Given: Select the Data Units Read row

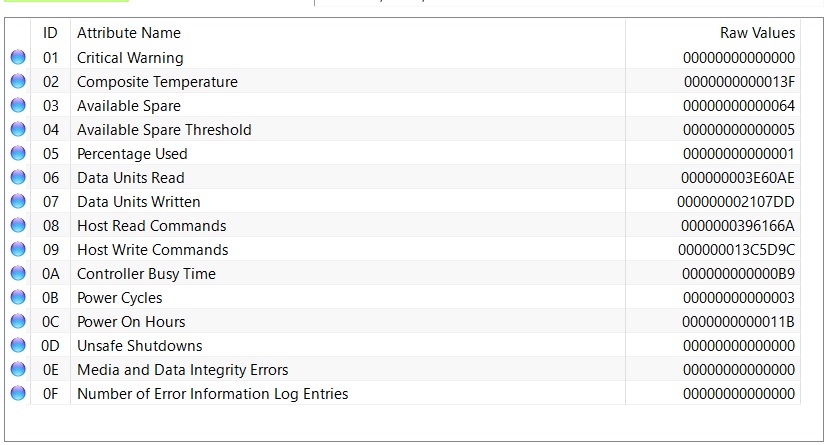Looking at the screenshot, I should click(x=130, y=178).
